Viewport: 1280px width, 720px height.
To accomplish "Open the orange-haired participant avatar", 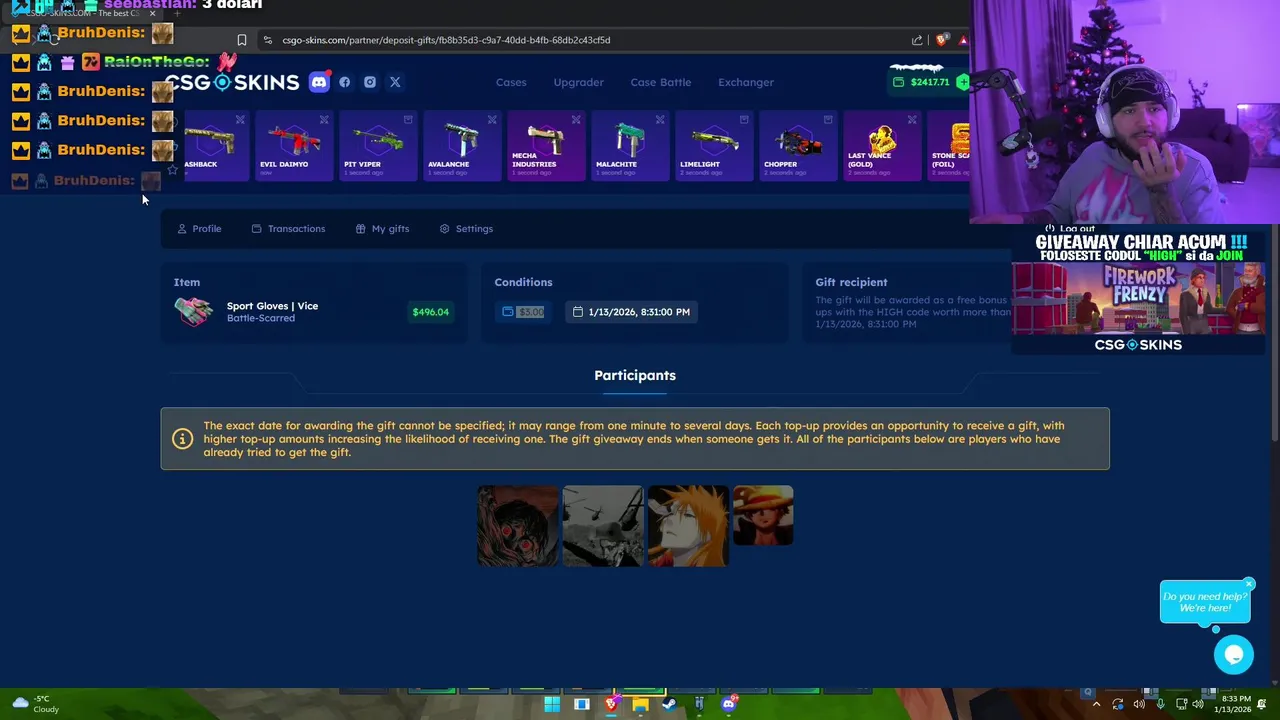I will coord(688,526).
